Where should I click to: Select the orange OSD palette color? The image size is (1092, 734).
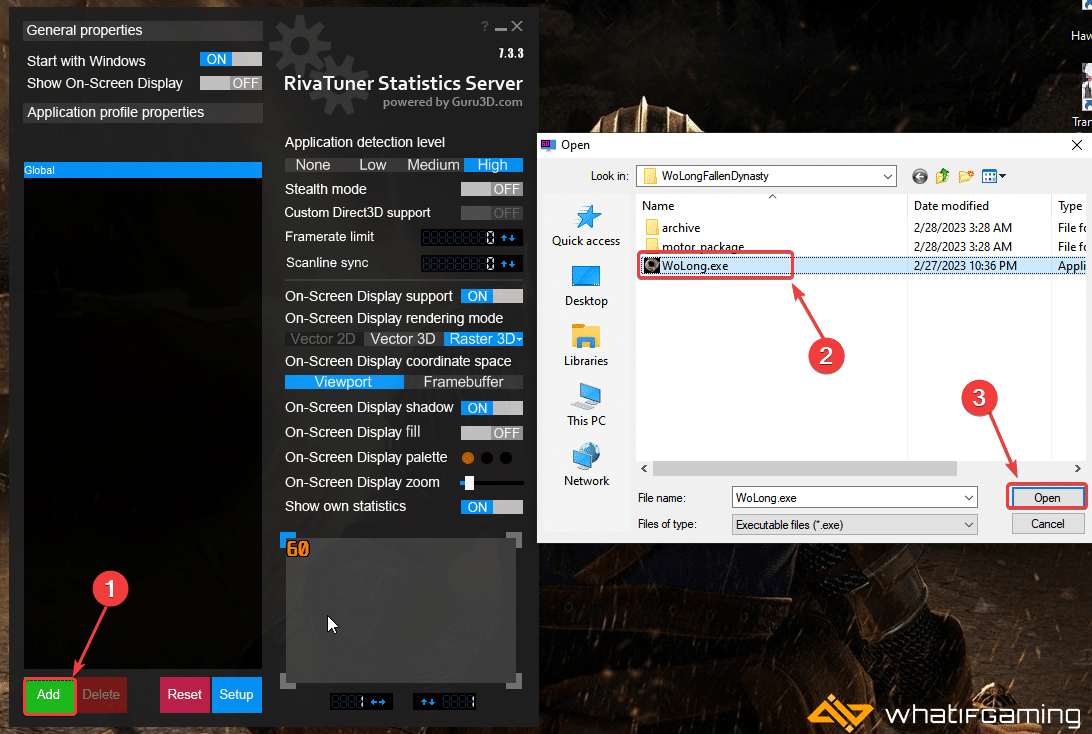[x=468, y=458]
